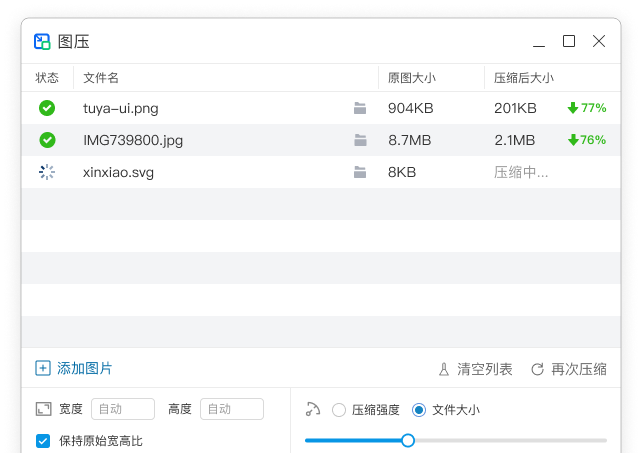The height and width of the screenshot is (471, 642).
Task: Open folder icon for xinxiao.svg
Action: [360, 172]
